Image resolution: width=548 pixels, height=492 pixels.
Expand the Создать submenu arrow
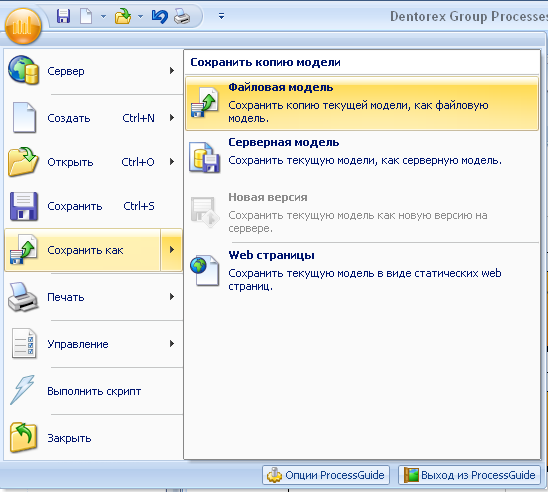pyautogui.click(x=172, y=118)
